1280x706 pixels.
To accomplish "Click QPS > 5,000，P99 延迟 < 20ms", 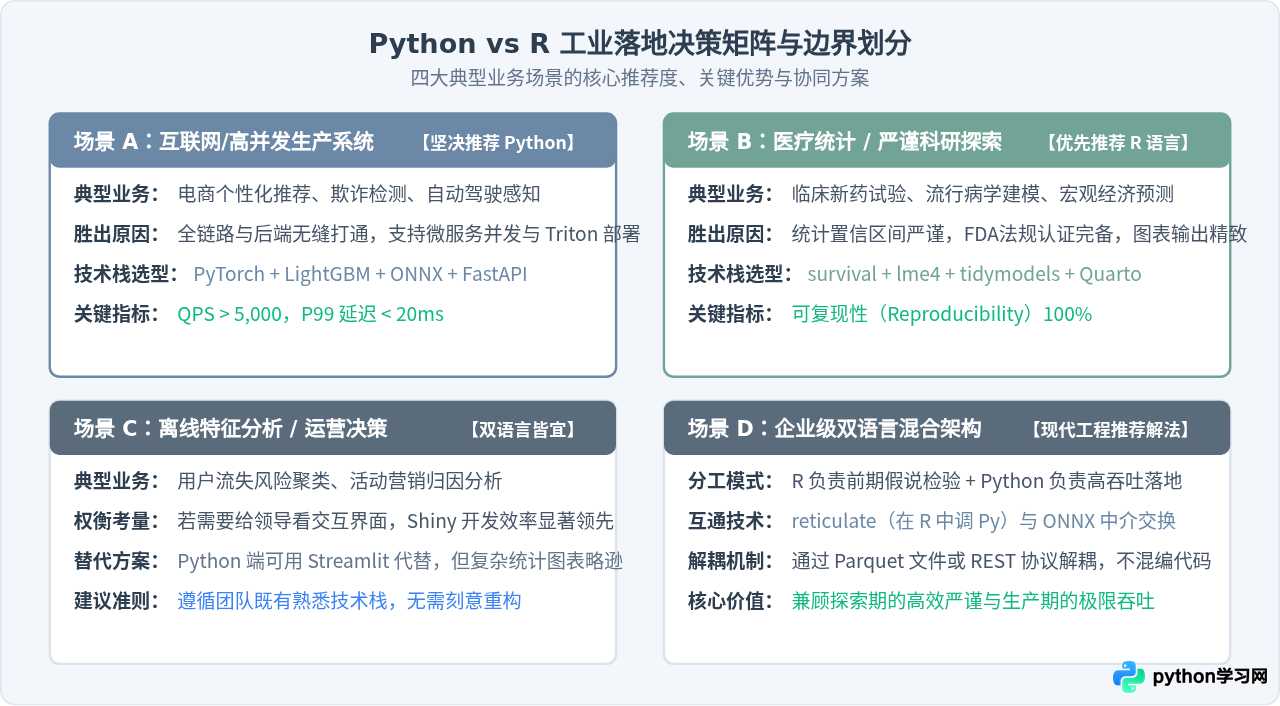I will (311, 314).
